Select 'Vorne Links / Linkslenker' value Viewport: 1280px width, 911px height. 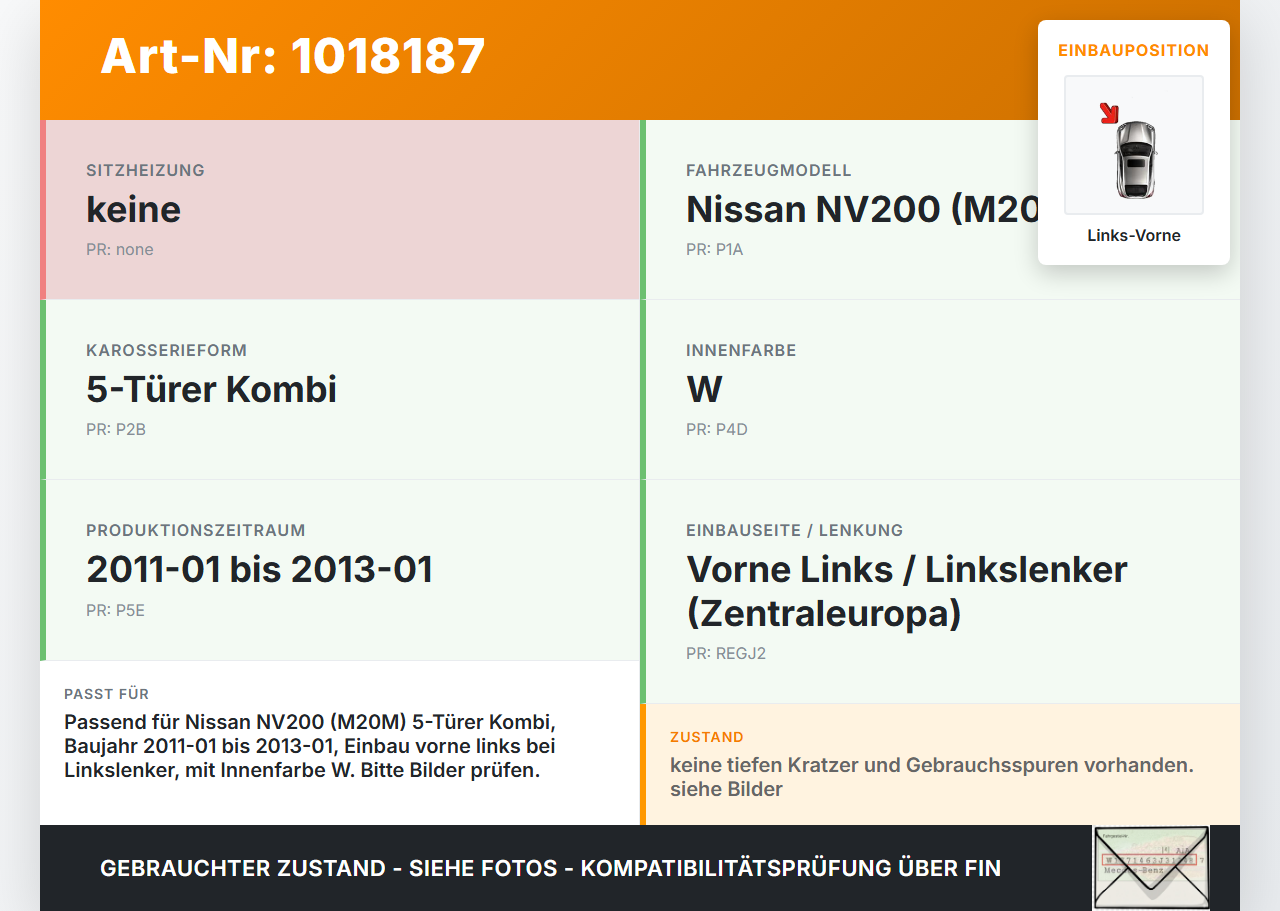(x=907, y=591)
